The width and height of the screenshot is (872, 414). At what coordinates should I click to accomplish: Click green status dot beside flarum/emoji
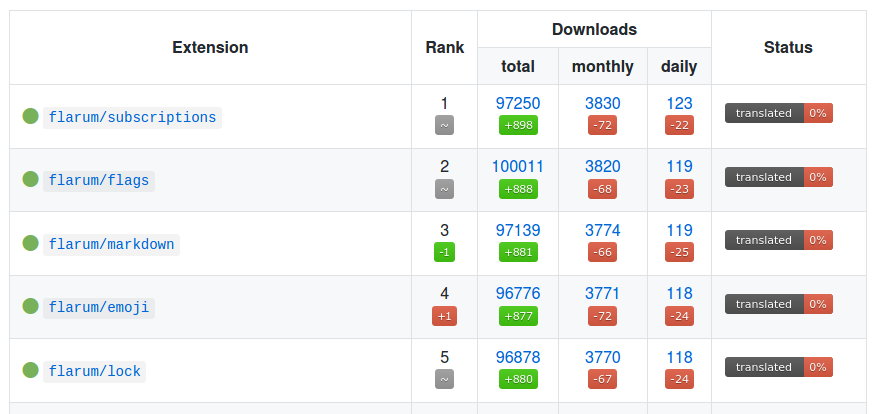[x=31, y=306]
